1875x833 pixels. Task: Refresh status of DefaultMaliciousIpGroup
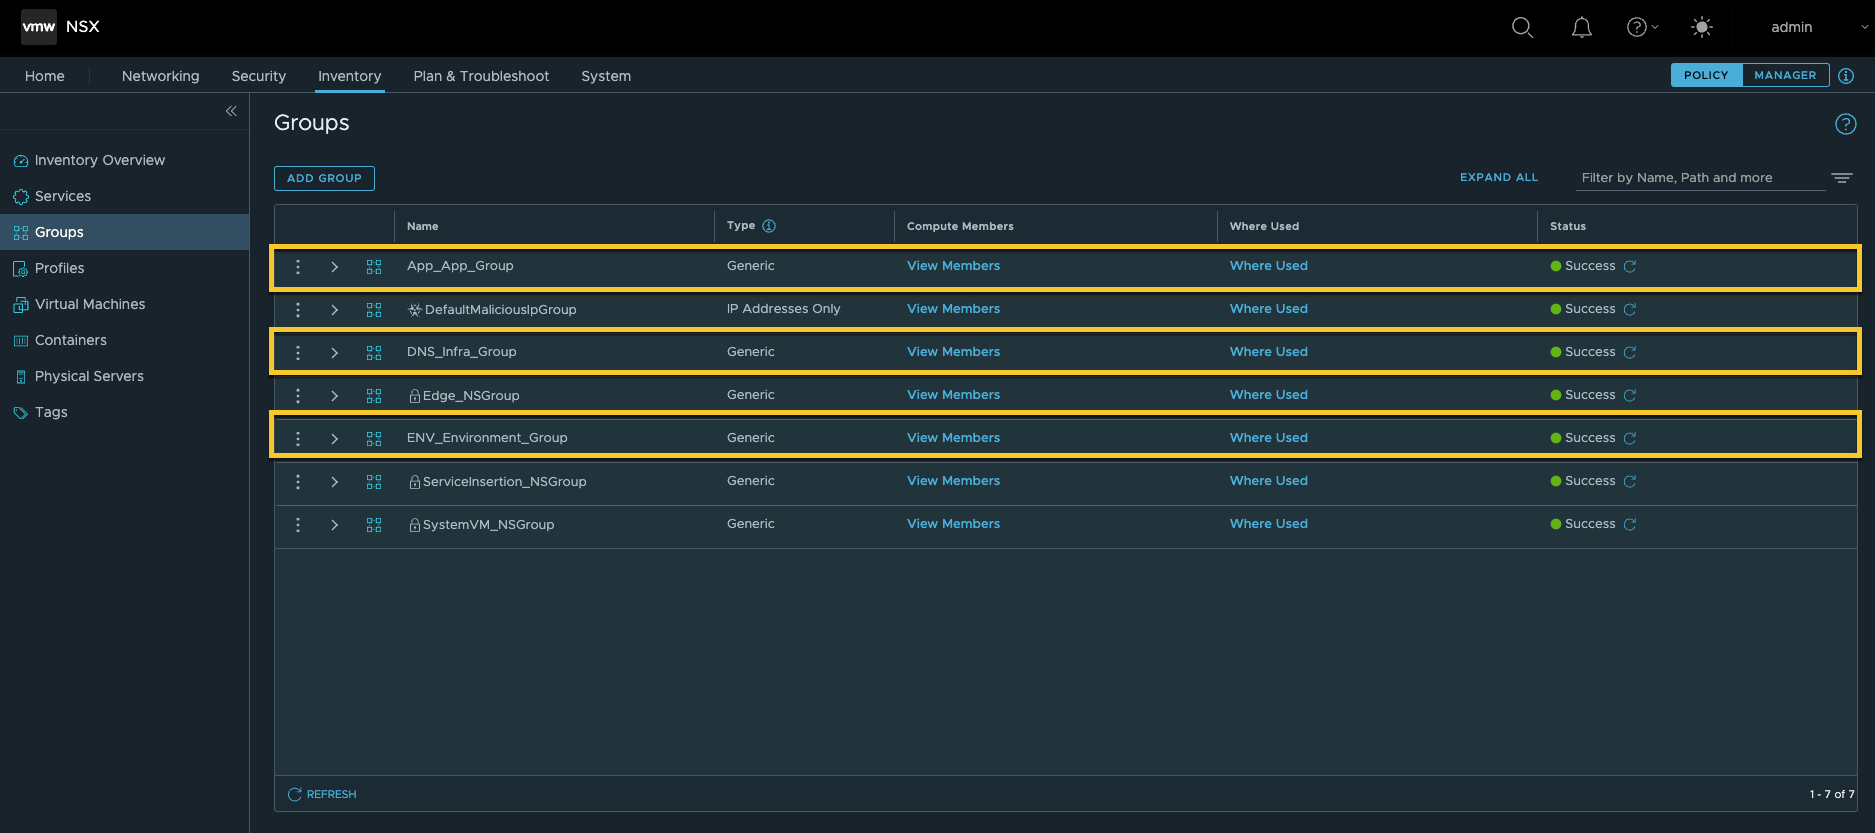(x=1629, y=310)
